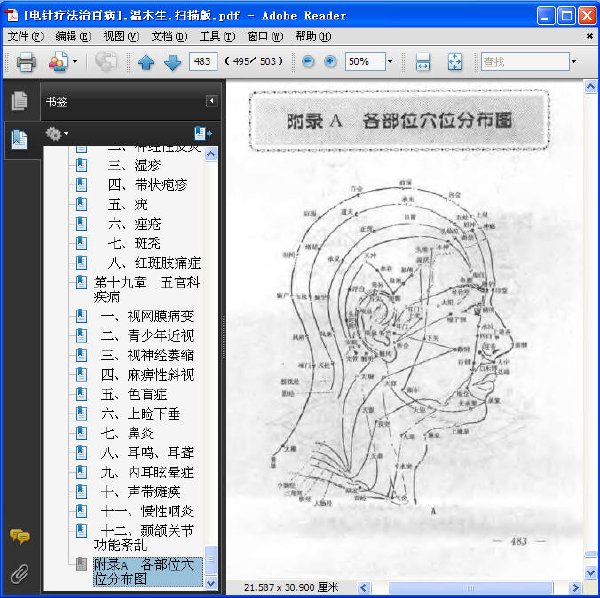Zoom out with the minus button
The width and height of the screenshot is (600, 598).
[308, 62]
